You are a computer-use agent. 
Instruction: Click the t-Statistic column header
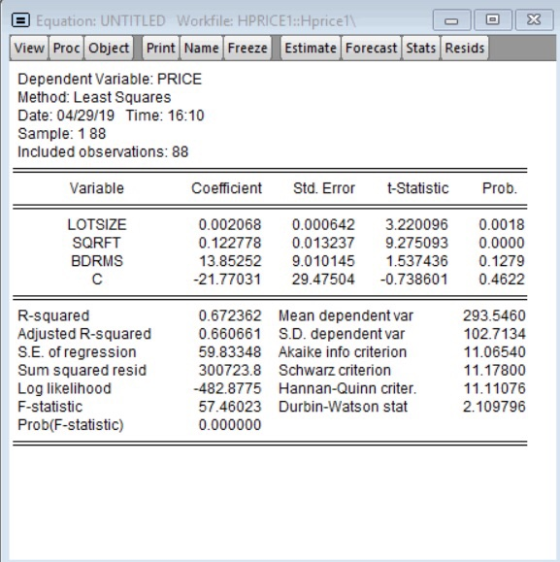click(418, 188)
